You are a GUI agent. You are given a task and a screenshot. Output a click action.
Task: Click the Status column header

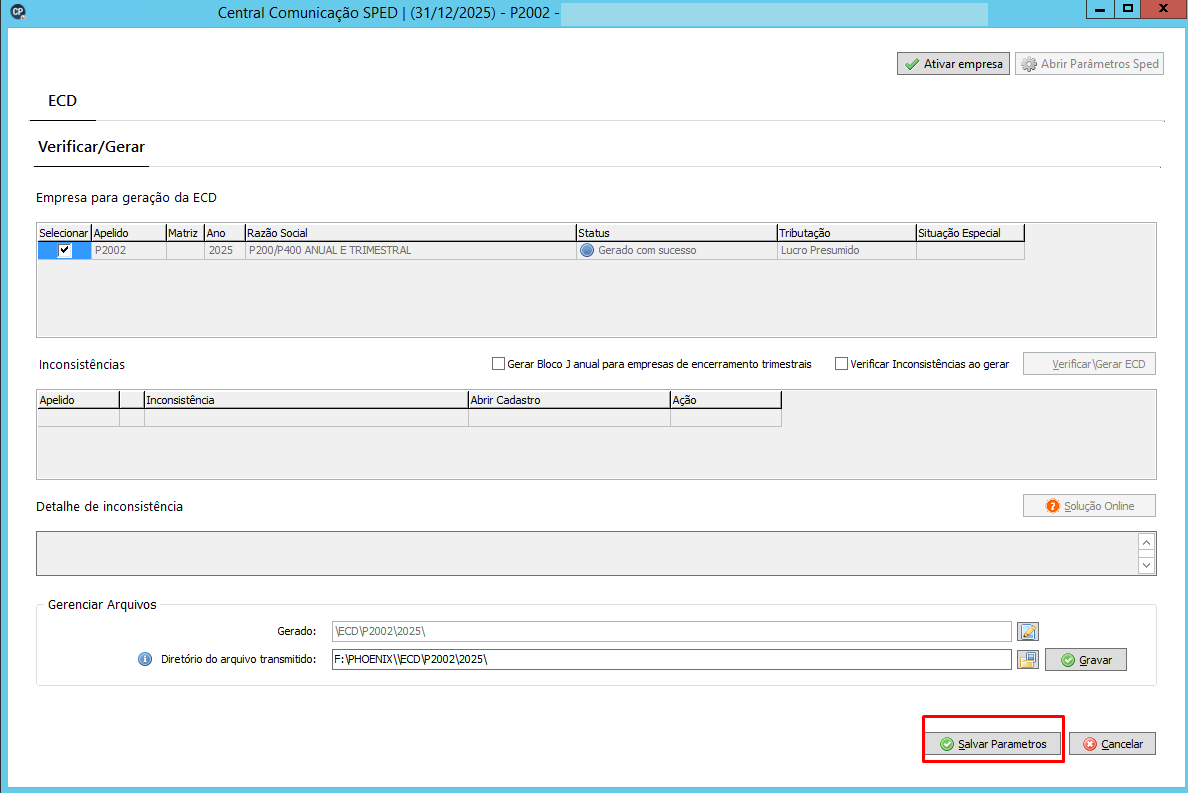click(x=677, y=233)
